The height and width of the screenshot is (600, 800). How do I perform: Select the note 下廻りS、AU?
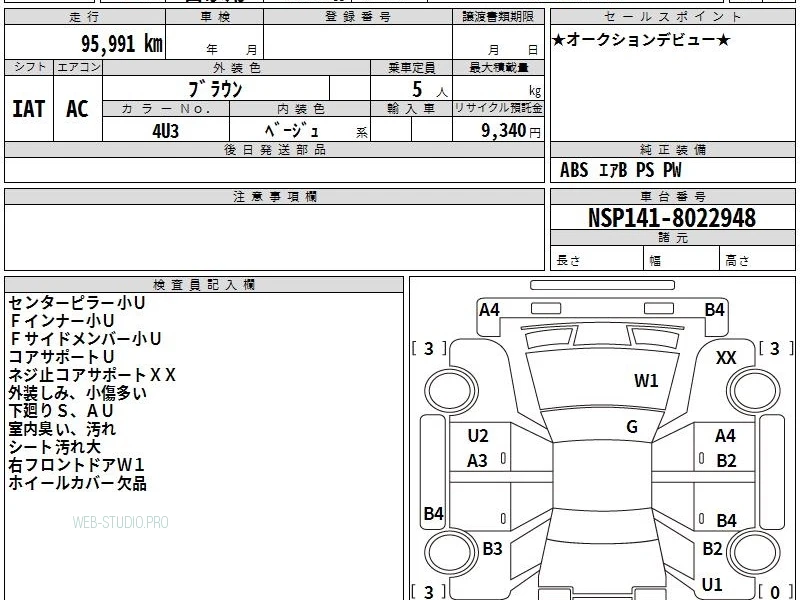coord(61,411)
